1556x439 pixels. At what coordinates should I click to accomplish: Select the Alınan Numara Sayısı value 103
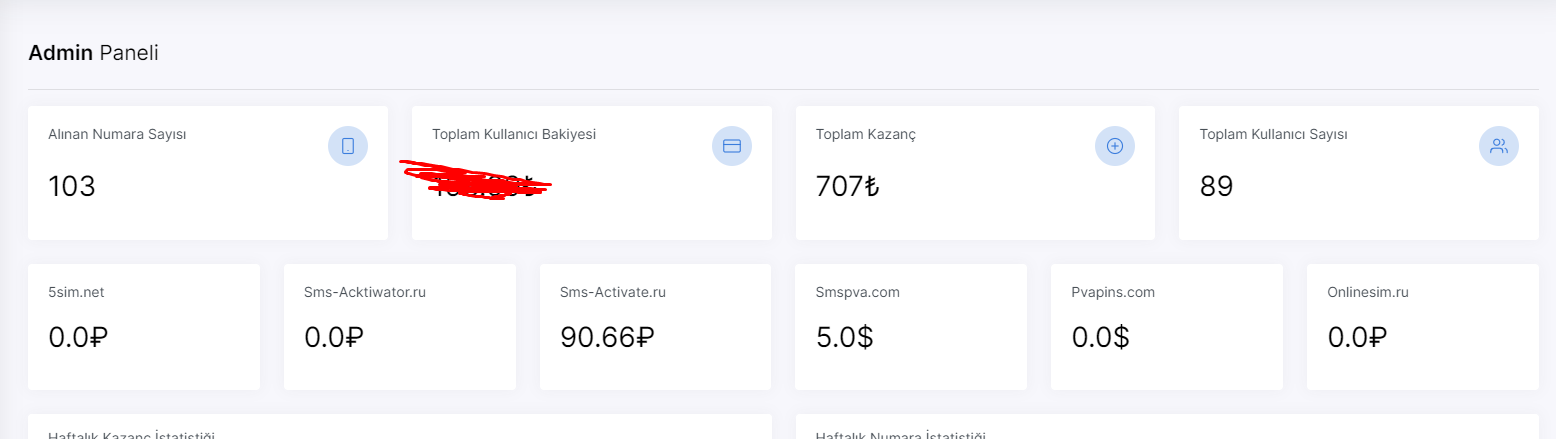click(72, 186)
